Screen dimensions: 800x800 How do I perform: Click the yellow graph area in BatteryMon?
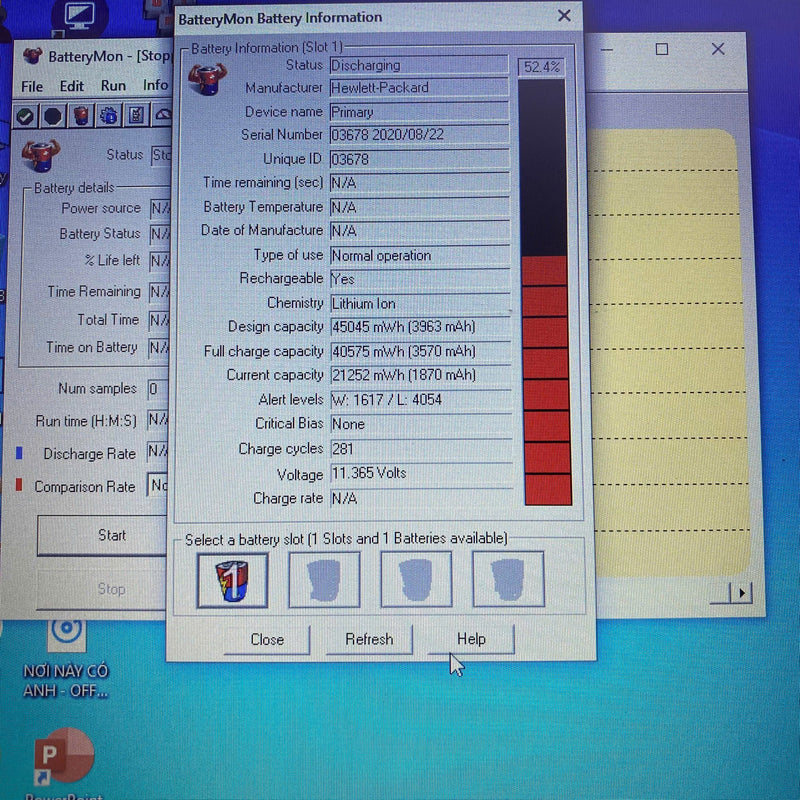[x=668, y=353]
